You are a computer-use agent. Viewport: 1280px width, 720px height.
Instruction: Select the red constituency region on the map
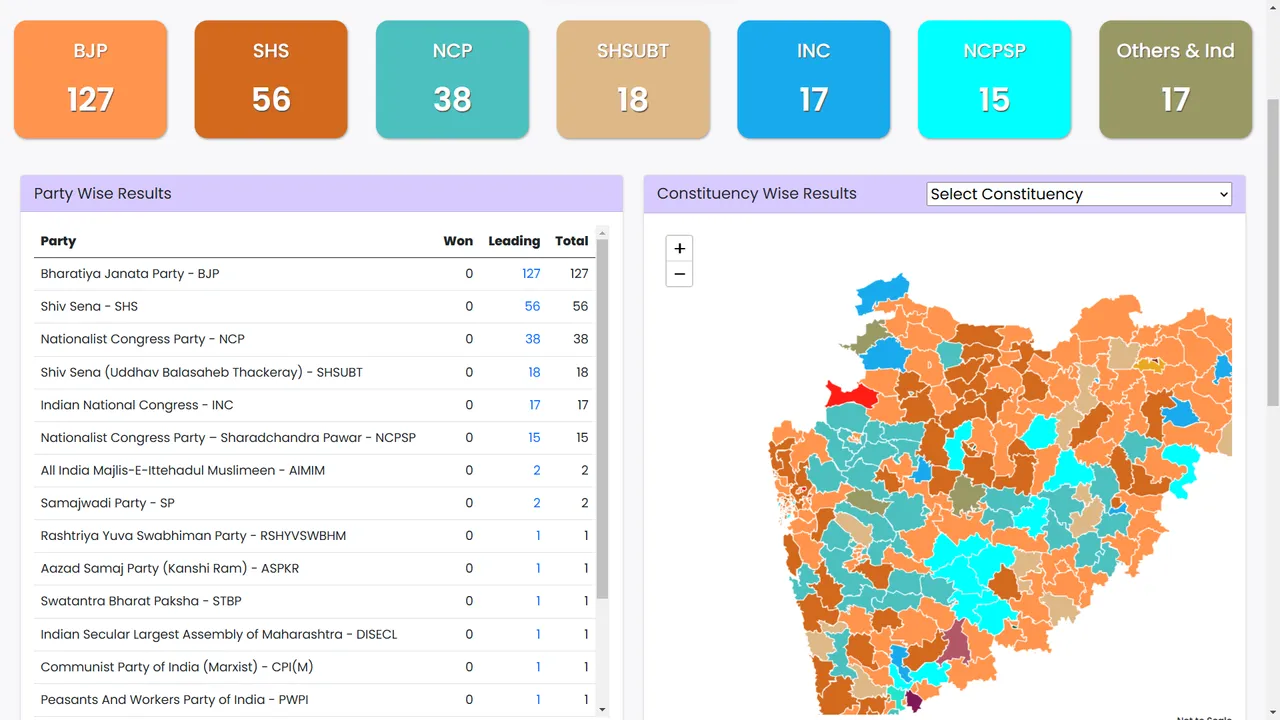pyautogui.click(x=850, y=395)
